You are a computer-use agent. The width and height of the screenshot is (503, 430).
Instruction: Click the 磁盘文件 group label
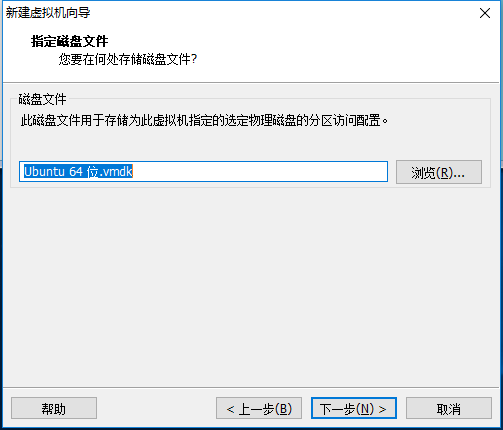click(42, 99)
